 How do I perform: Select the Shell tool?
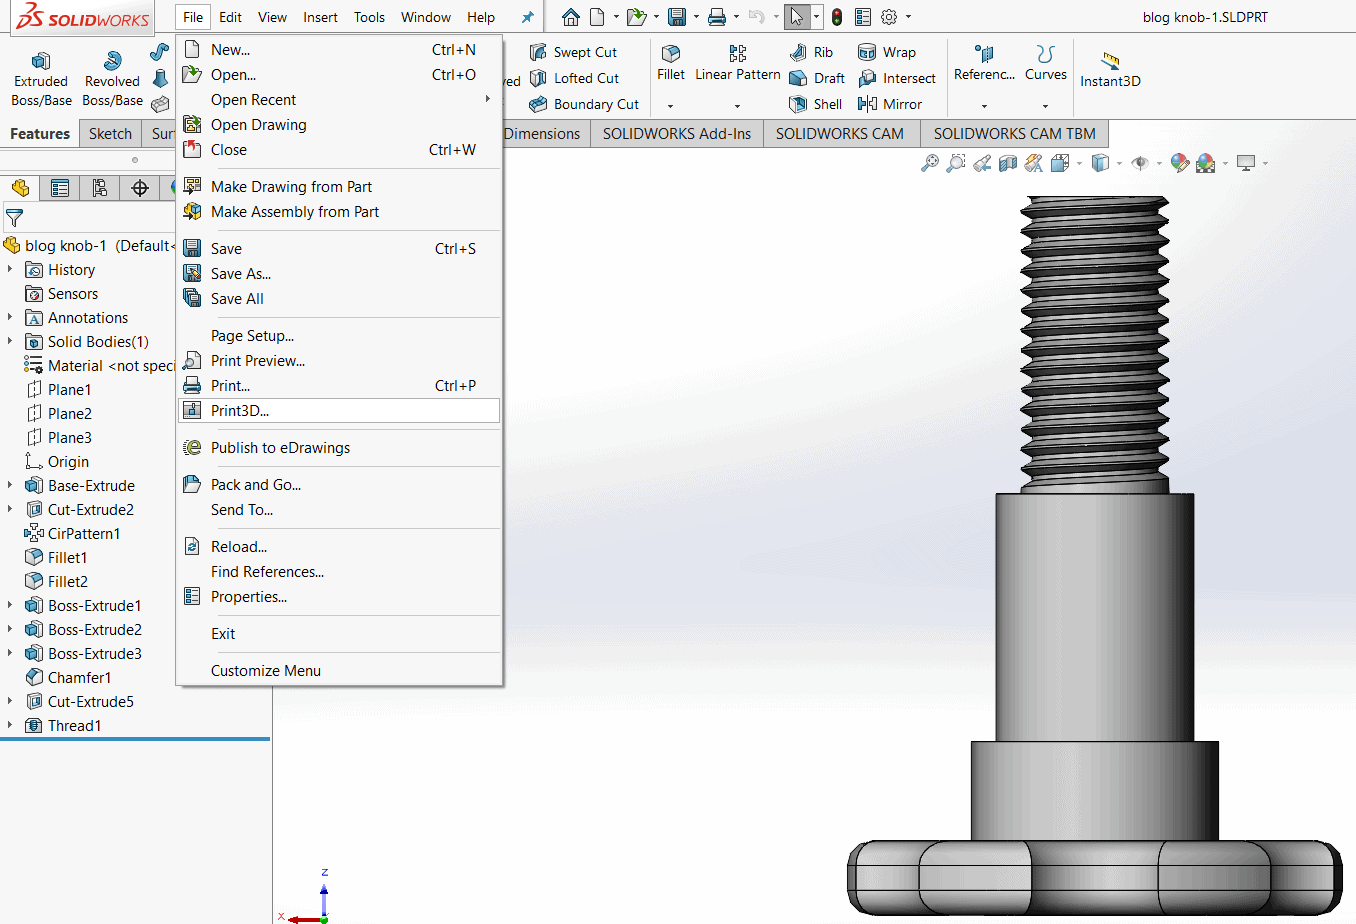click(x=816, y=104)
